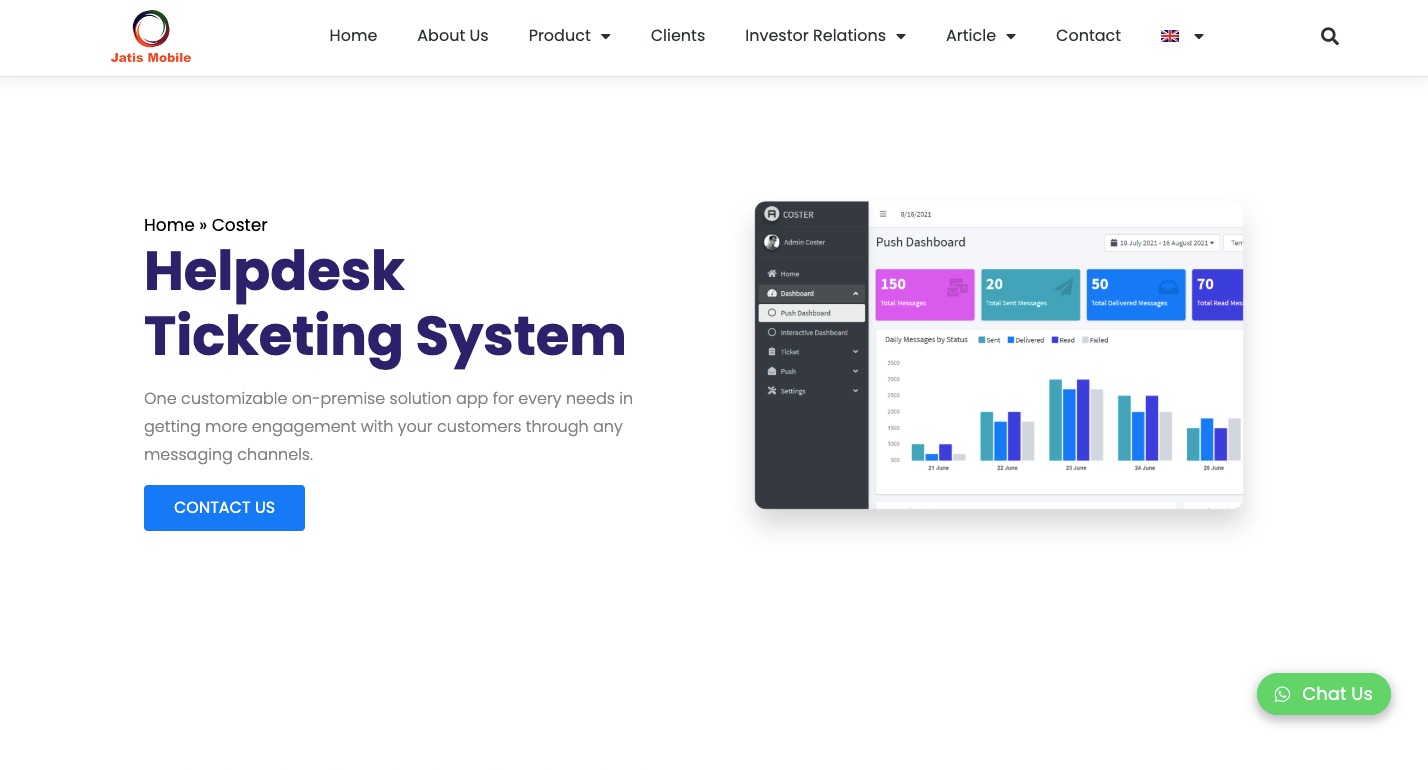
Task: Open the search magnifier icon
Action: (1329, 36)
